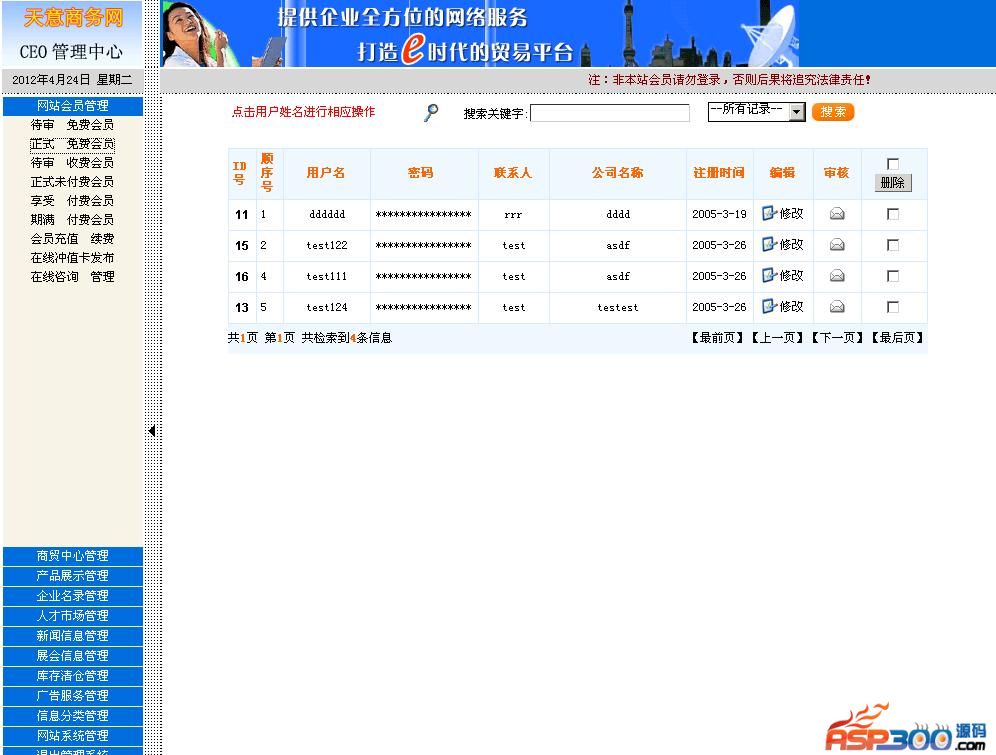Click the 搜索关键字 input field

coord(610,113)
